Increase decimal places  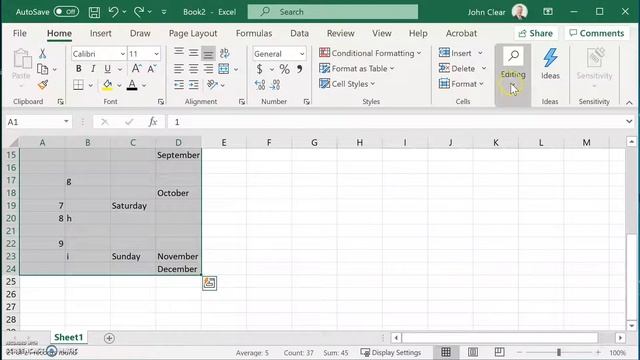click(260, 85)
